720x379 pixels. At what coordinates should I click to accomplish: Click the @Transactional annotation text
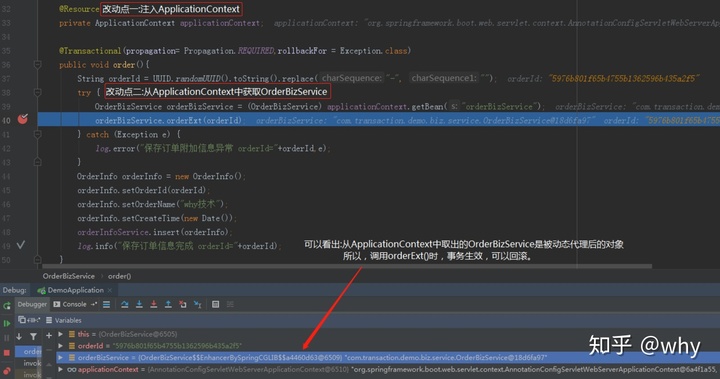click(90, 51)
